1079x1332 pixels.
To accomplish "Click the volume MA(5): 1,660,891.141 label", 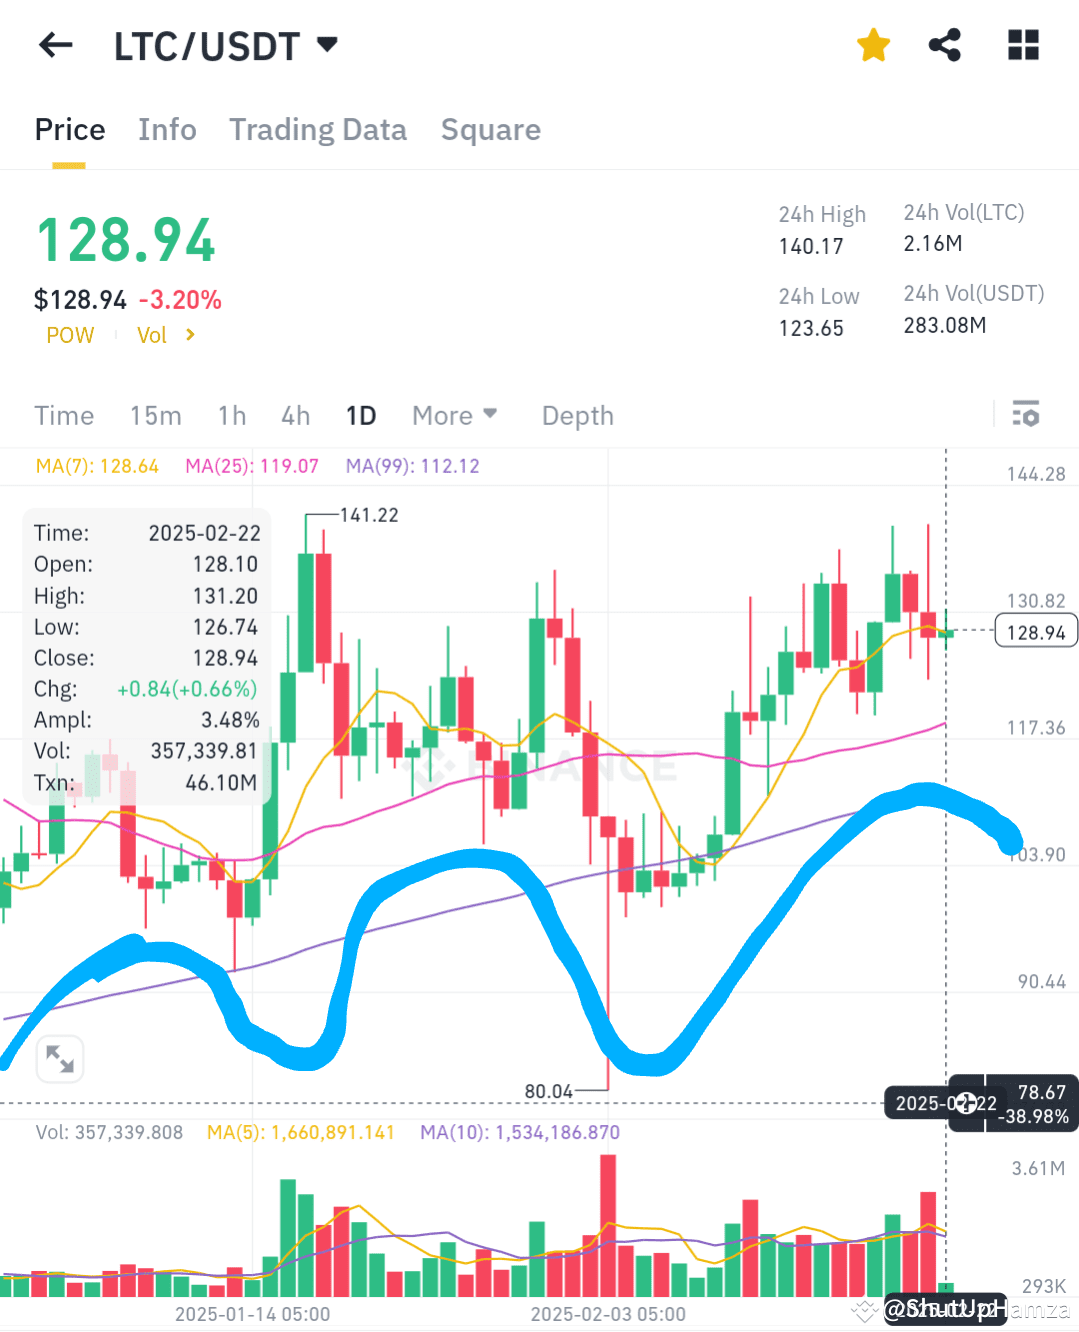I will [301, 1133].
